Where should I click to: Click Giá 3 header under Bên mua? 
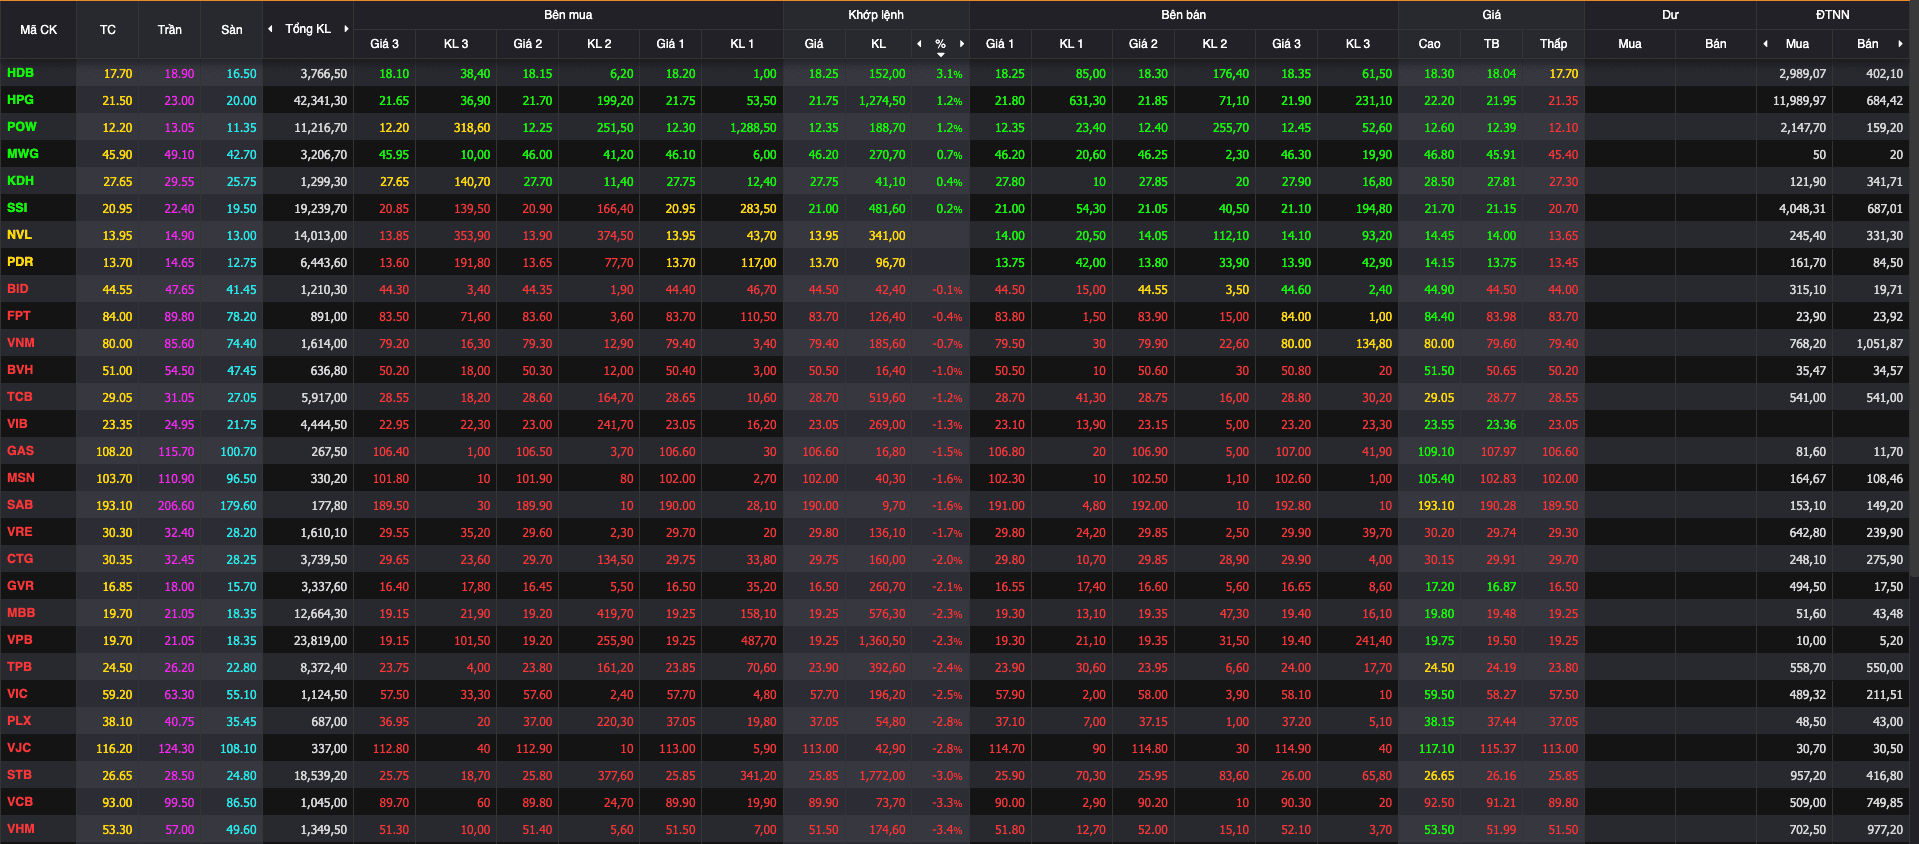pyautogui.click(x=384, y=44)
